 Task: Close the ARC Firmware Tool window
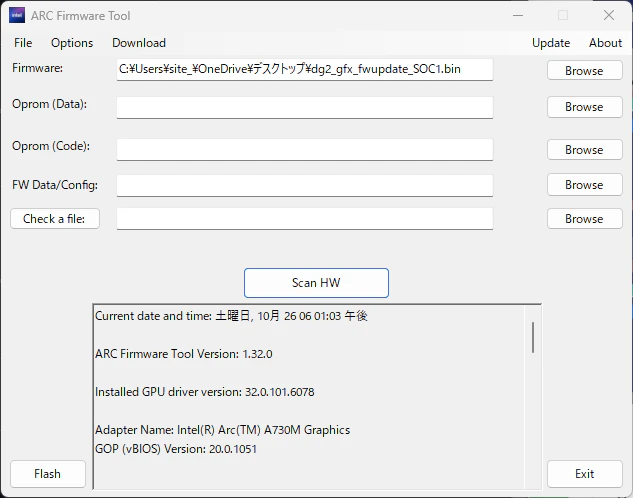pyautogui.click(x=609, y=15)
